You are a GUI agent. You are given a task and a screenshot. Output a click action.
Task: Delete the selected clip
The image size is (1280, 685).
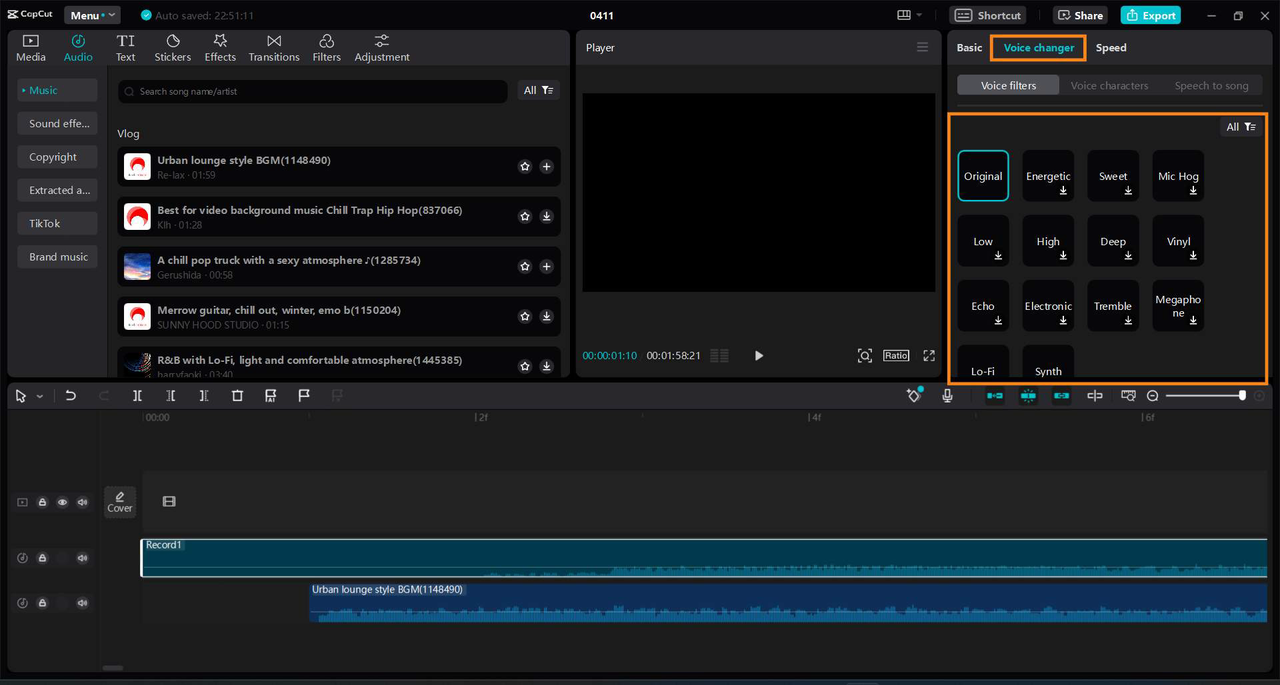click(237, 396)
